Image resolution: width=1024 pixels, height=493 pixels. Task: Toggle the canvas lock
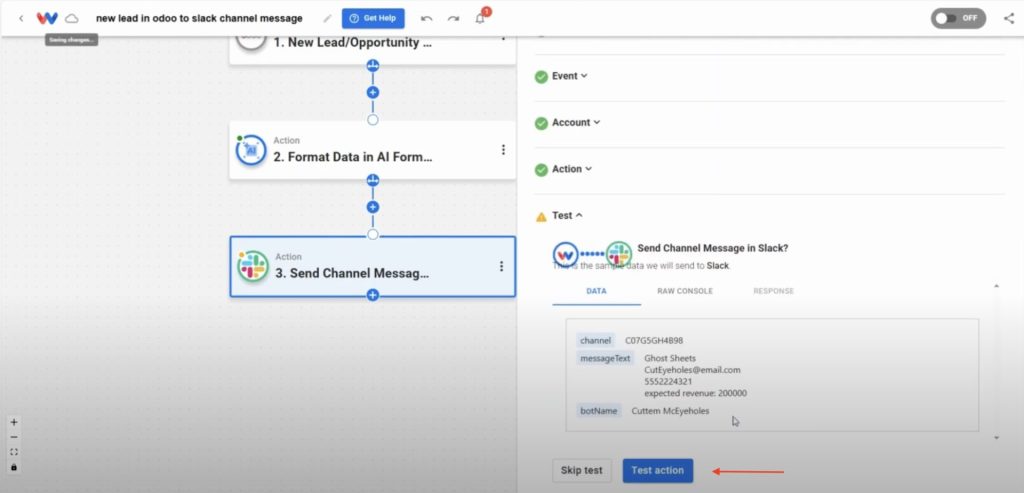(14, 467)
